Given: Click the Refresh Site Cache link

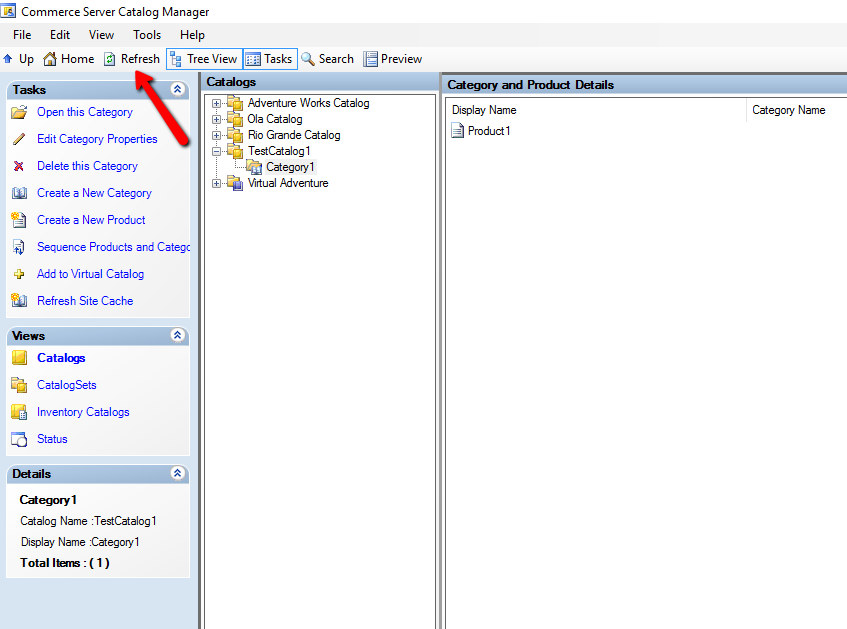Looking at the screenshot, I should [85, 301].
